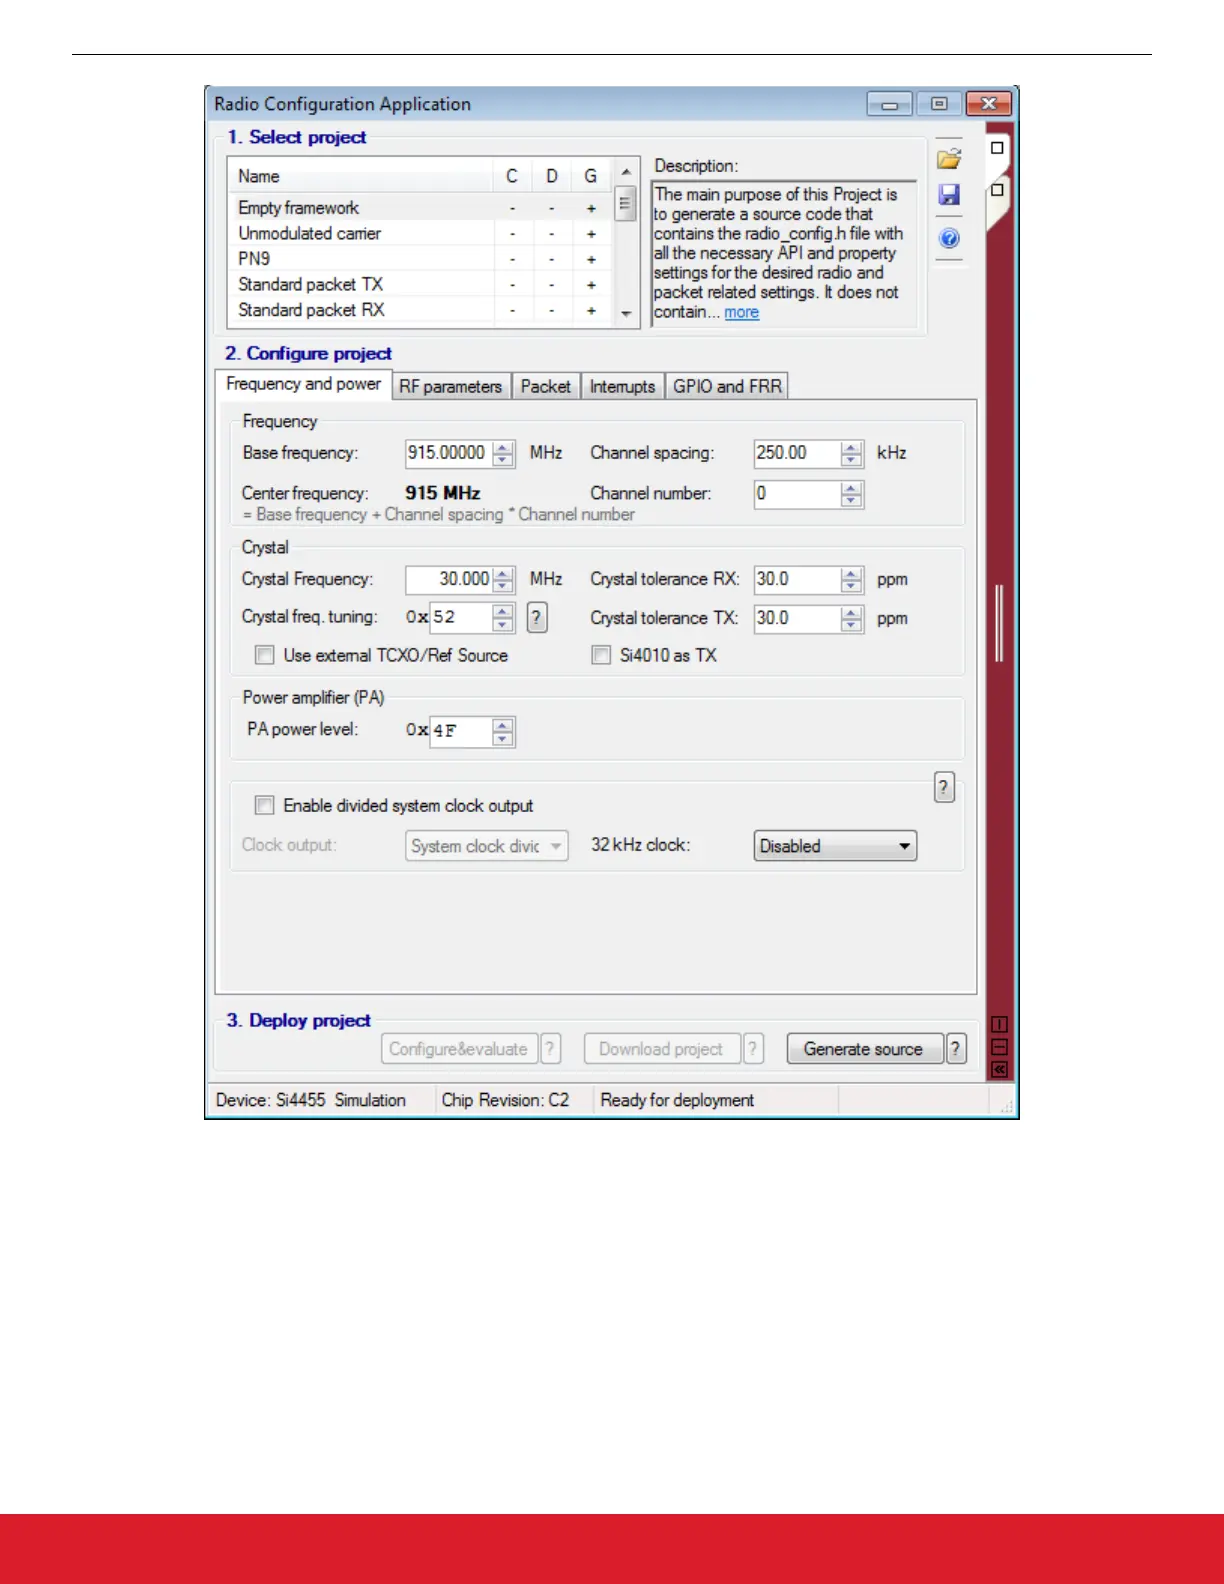1224x1584 pixels.
Task: Increase PA power level with up arrow
Action: click(x=503, y=725)
